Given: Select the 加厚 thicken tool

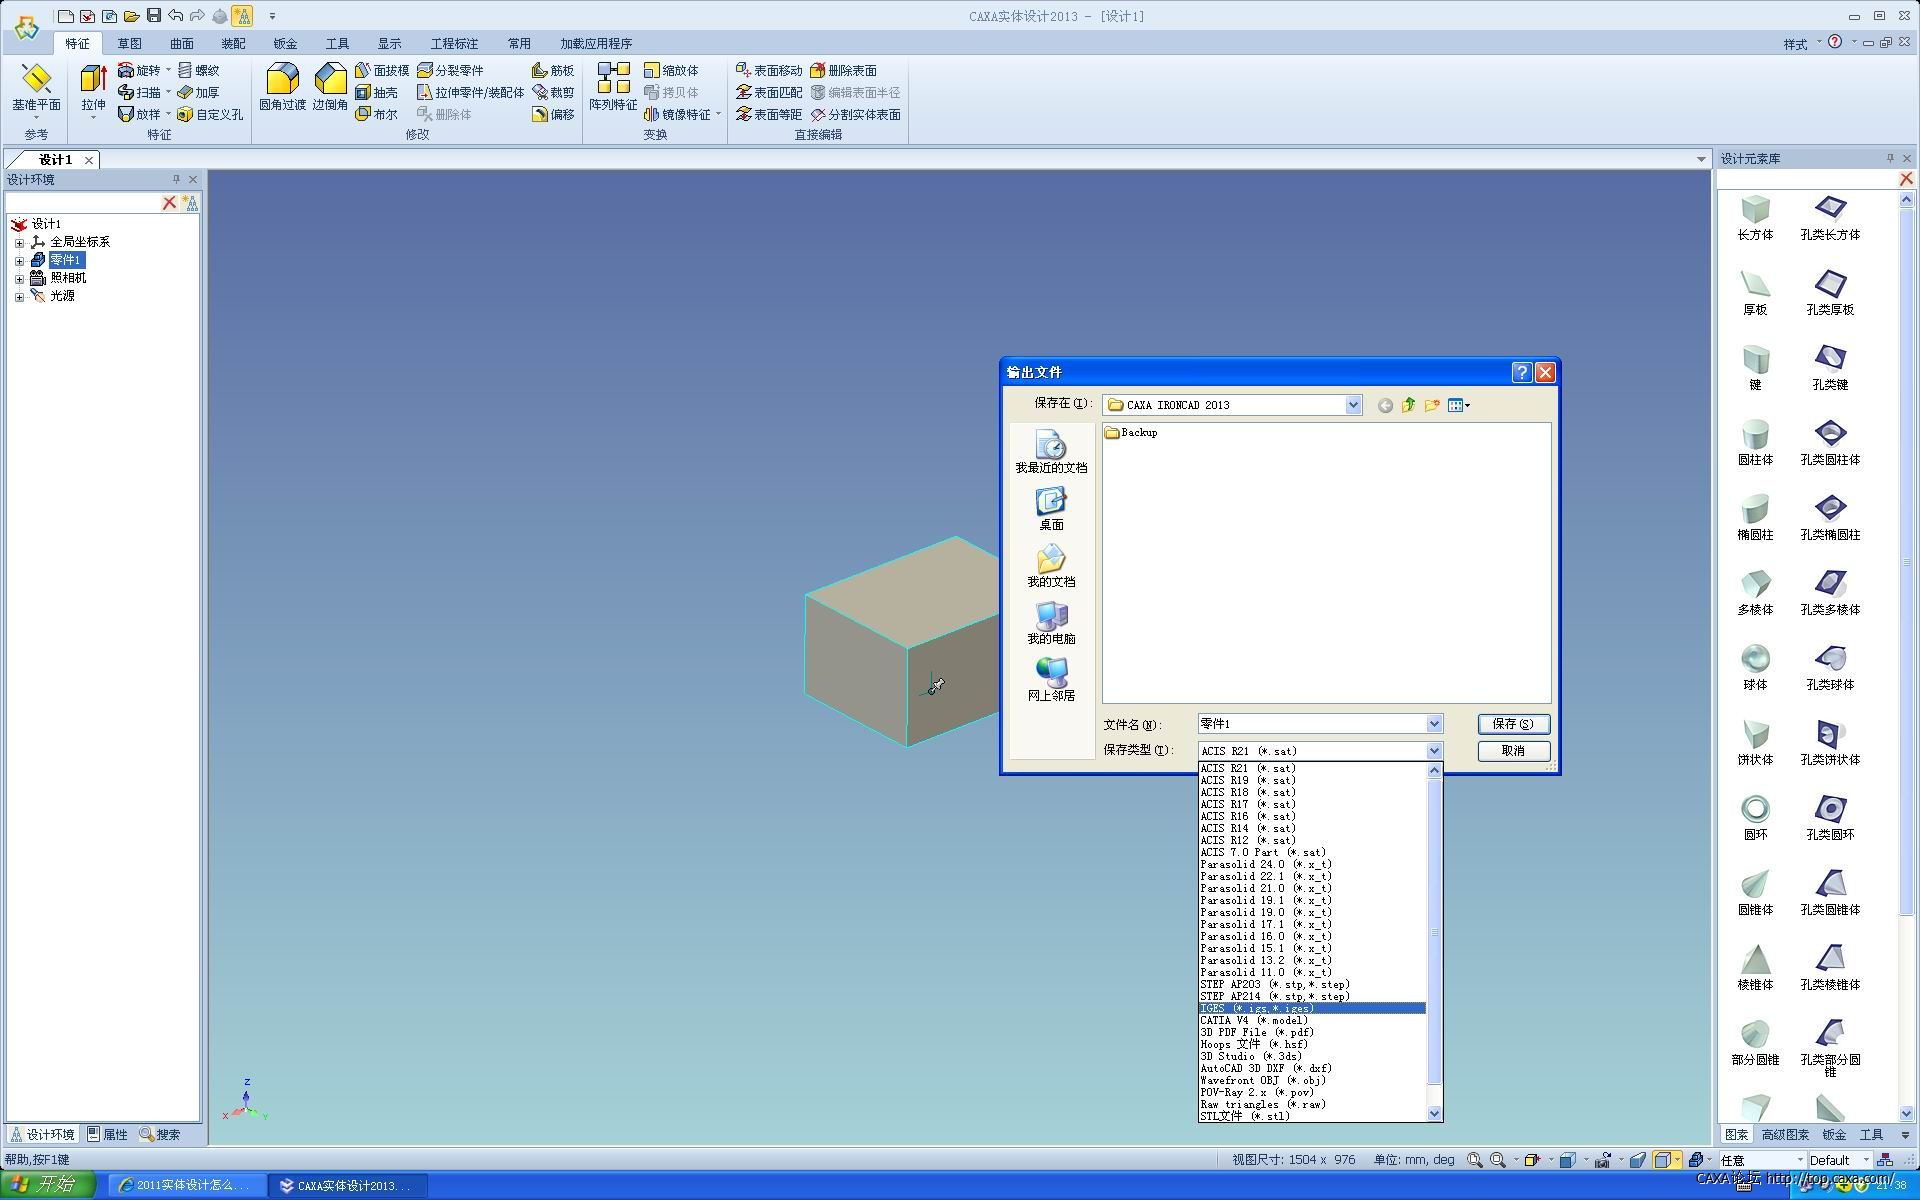Looking at the screenshot, I should (x=198, y=92).
